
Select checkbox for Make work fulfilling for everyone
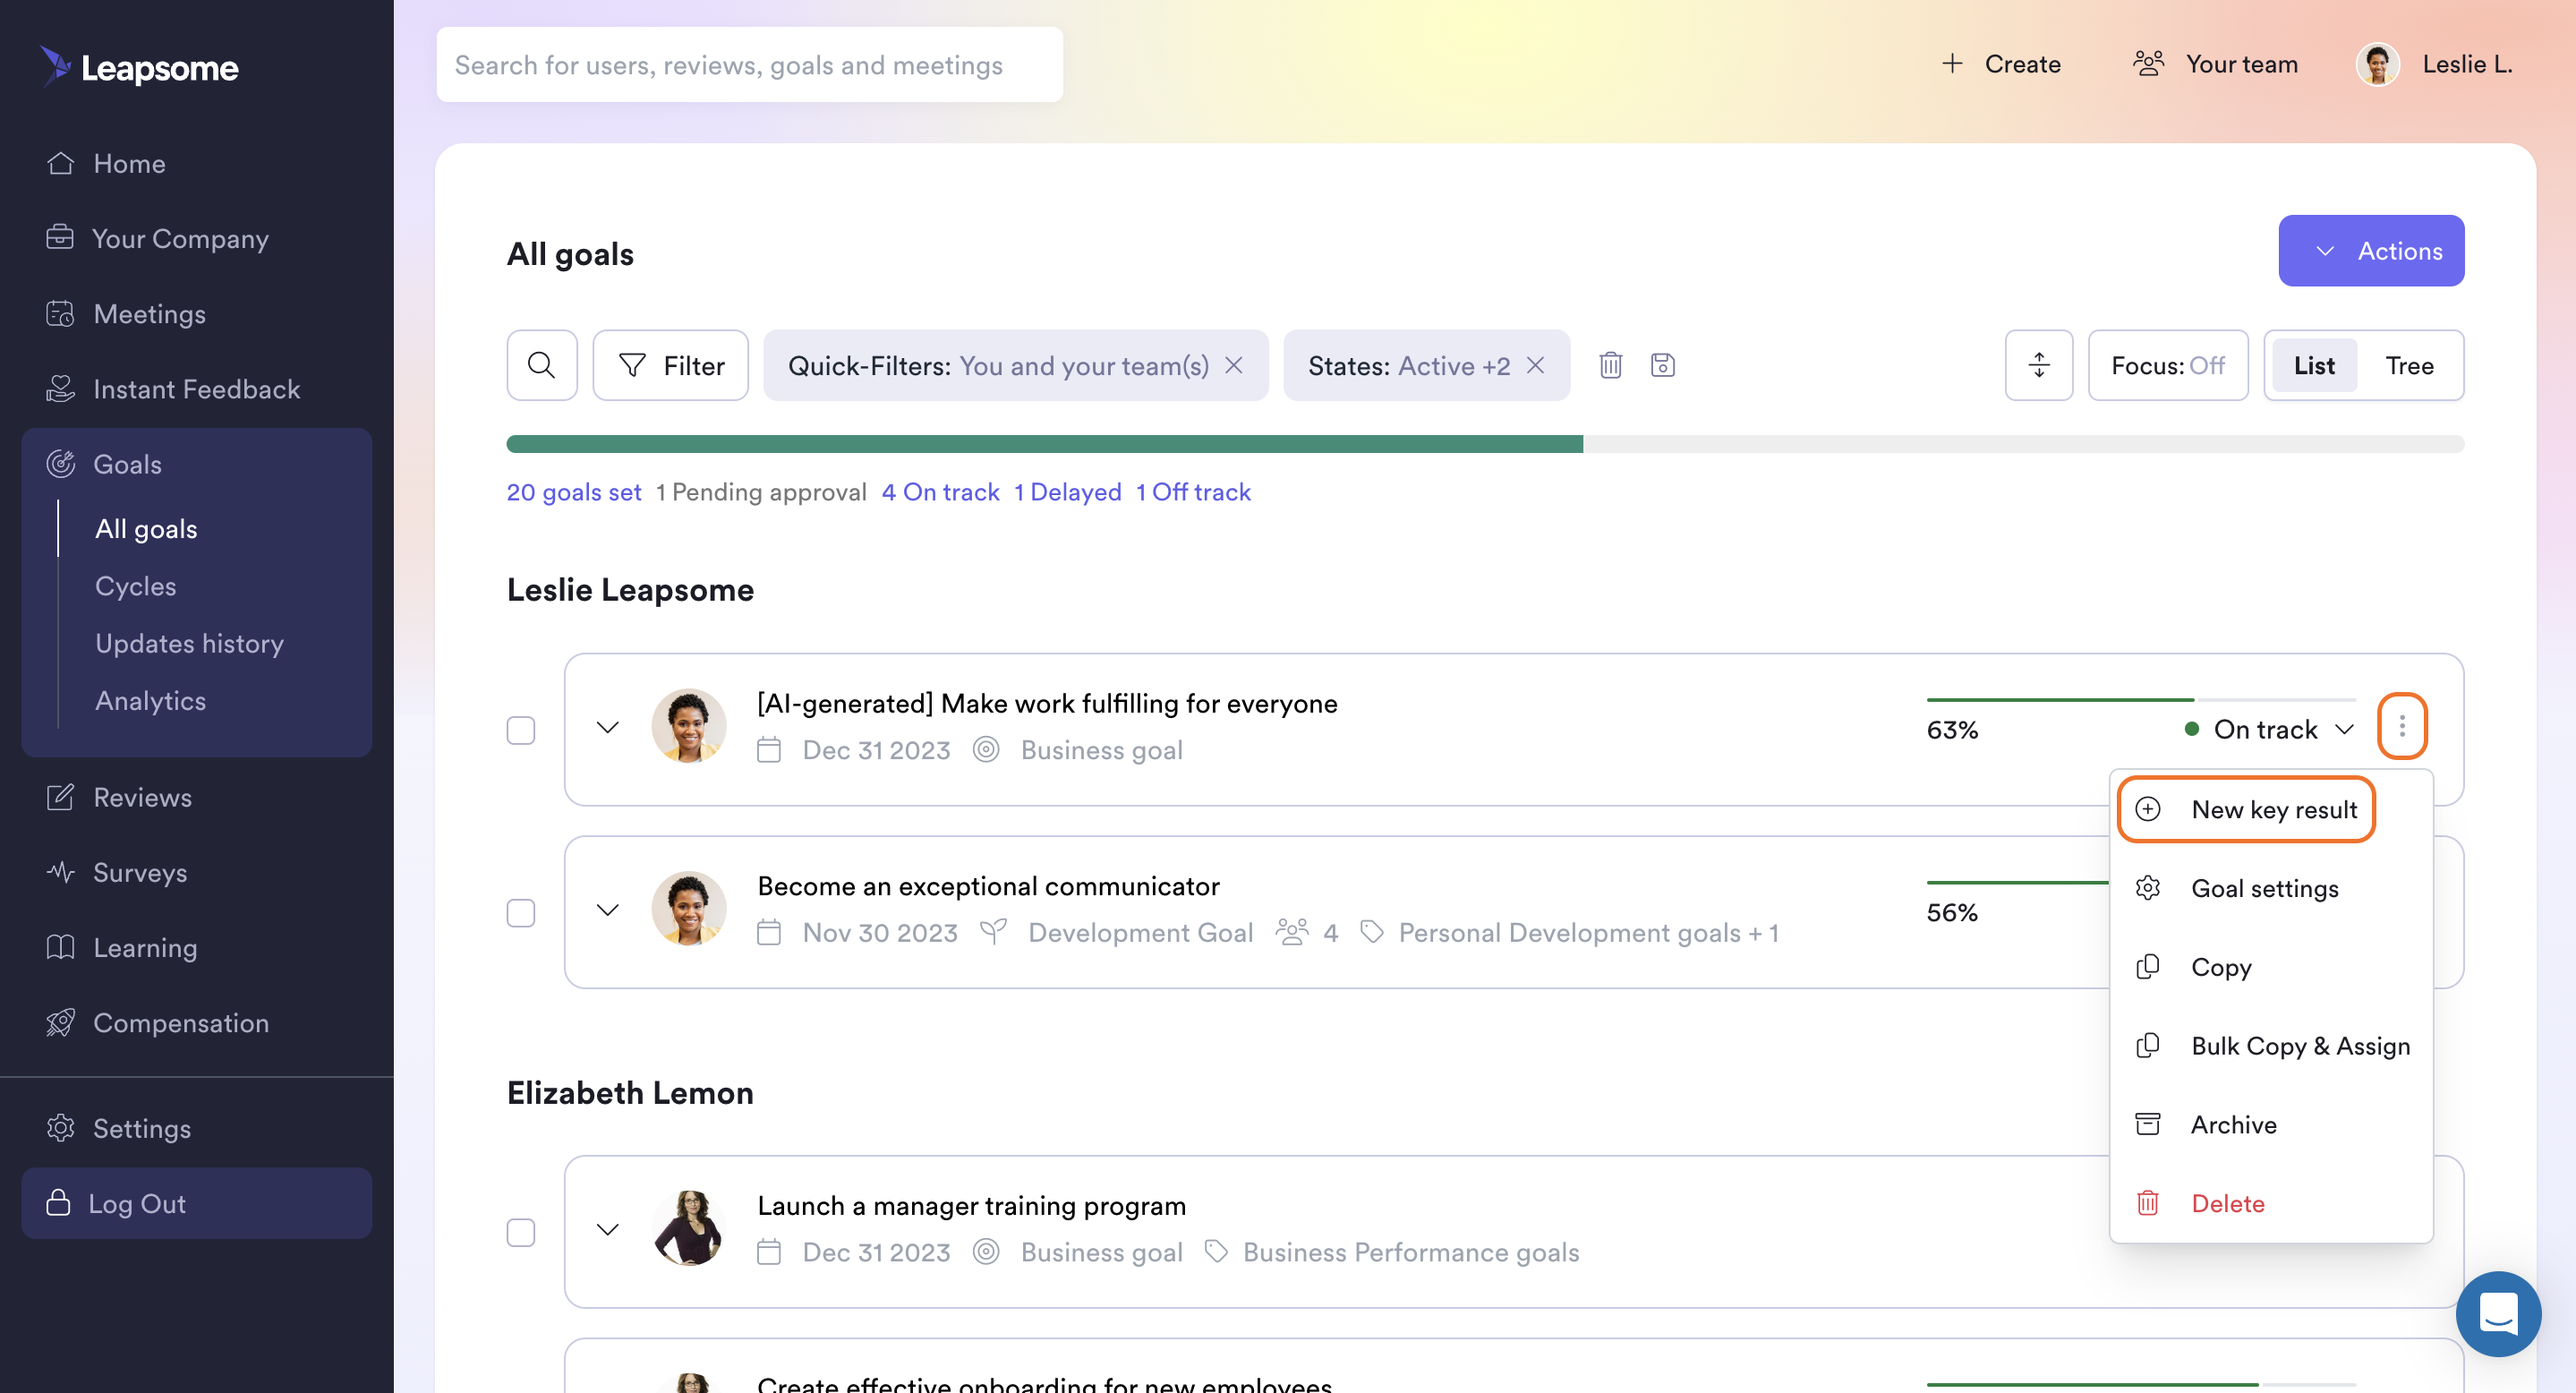pos(521,730)
